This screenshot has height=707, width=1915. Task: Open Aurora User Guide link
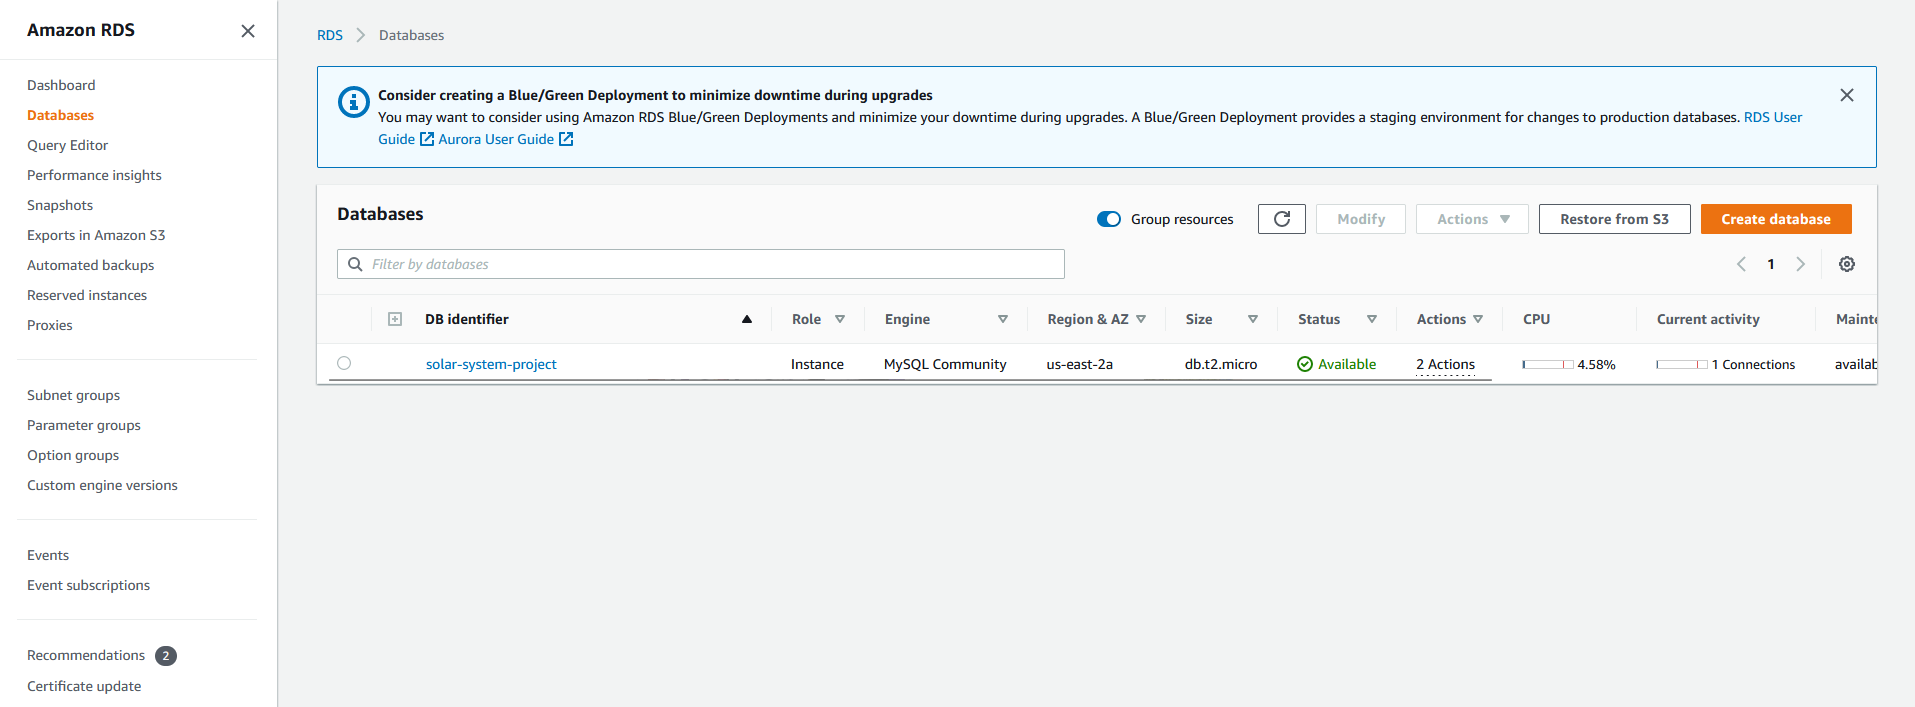[x=496, y=139]
